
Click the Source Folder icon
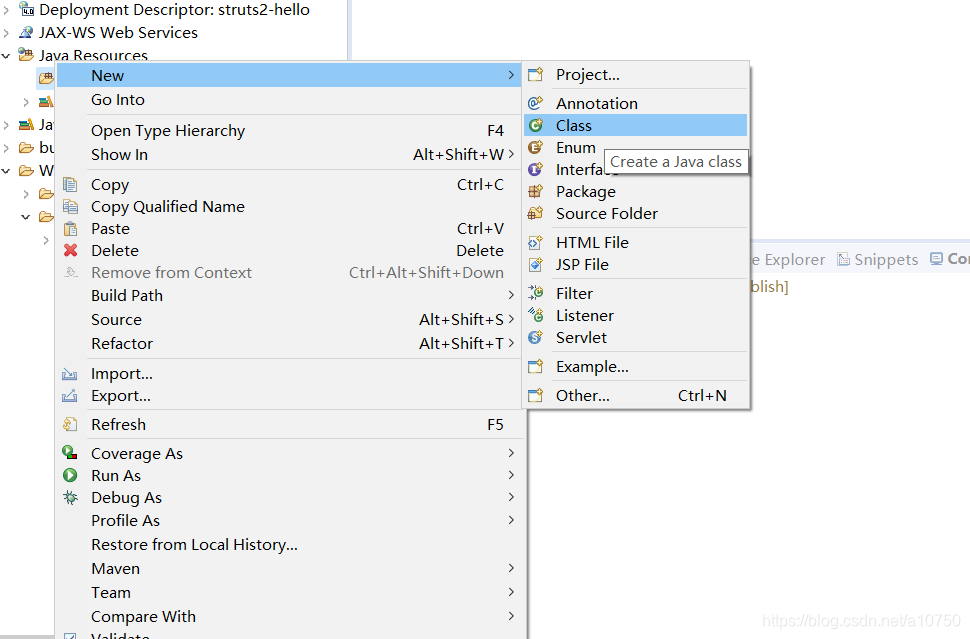[x=535, y=213]
